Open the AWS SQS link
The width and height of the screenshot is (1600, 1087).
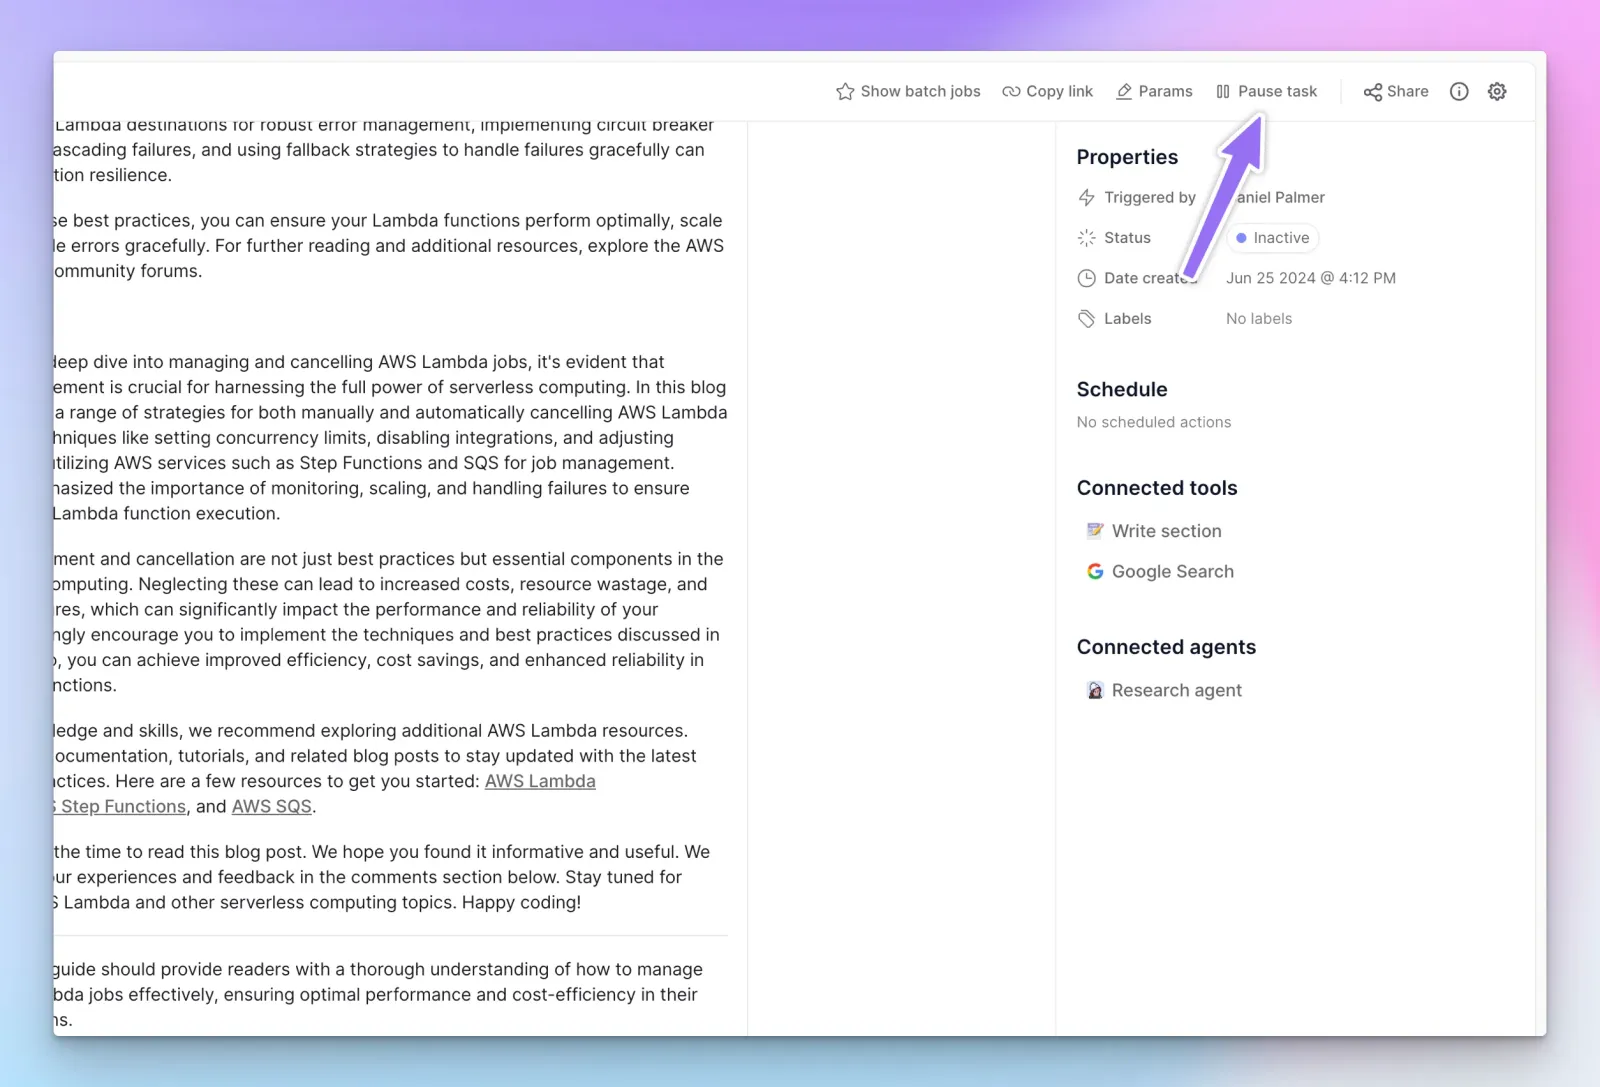tap(272, 806)
